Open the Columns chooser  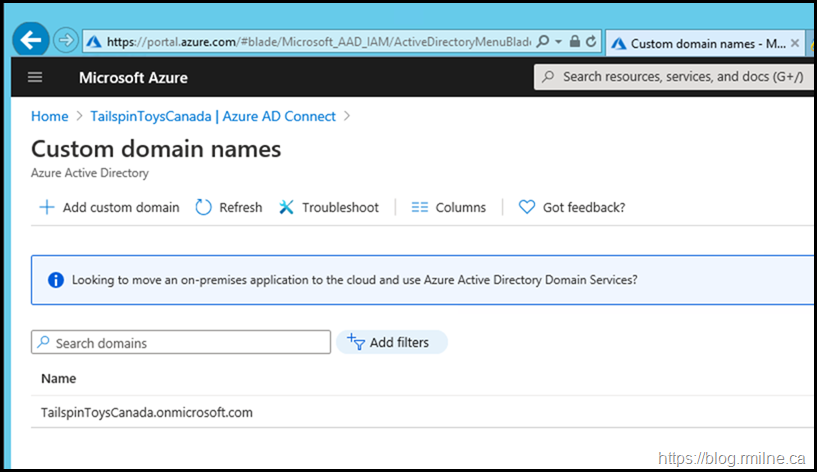tap(448, 207)
